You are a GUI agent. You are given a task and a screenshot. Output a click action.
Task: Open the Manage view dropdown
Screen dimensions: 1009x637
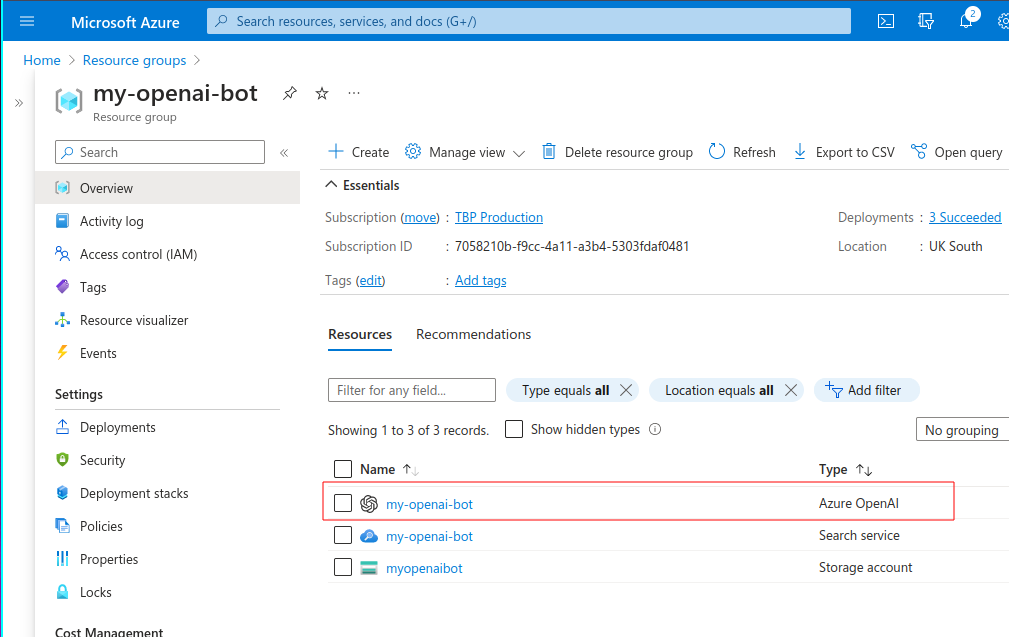tap(465, 152)
